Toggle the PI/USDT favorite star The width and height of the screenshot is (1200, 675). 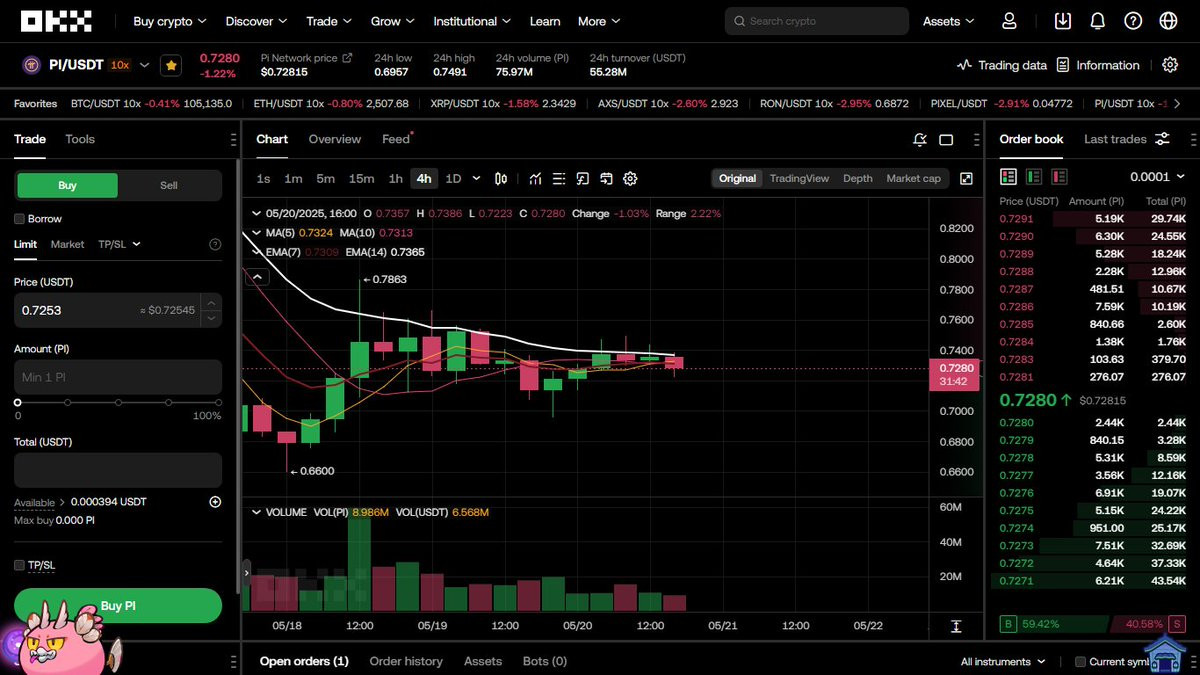coord(171,65)
